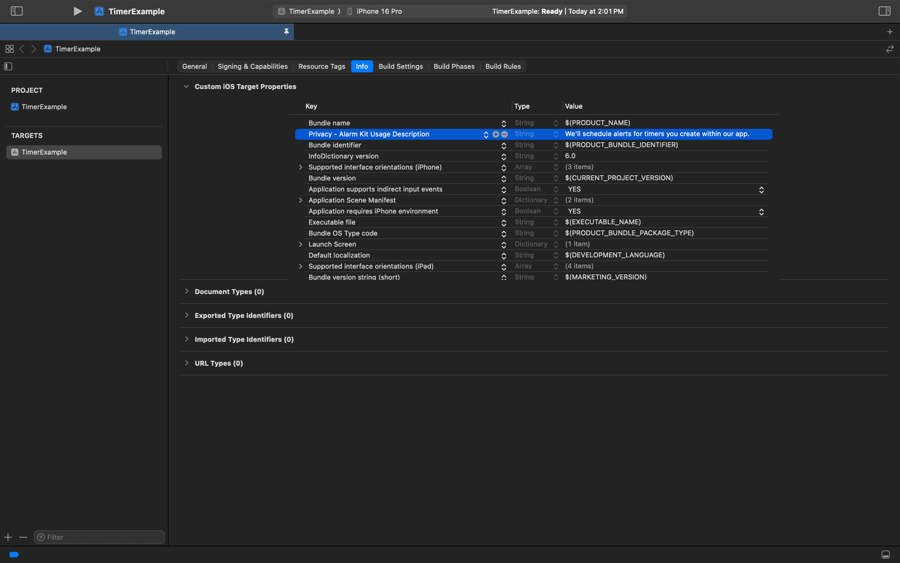Screen dimensions: 900x563
Task: Expand Application Scene Manifest row
Action: (x=300, y=200)
